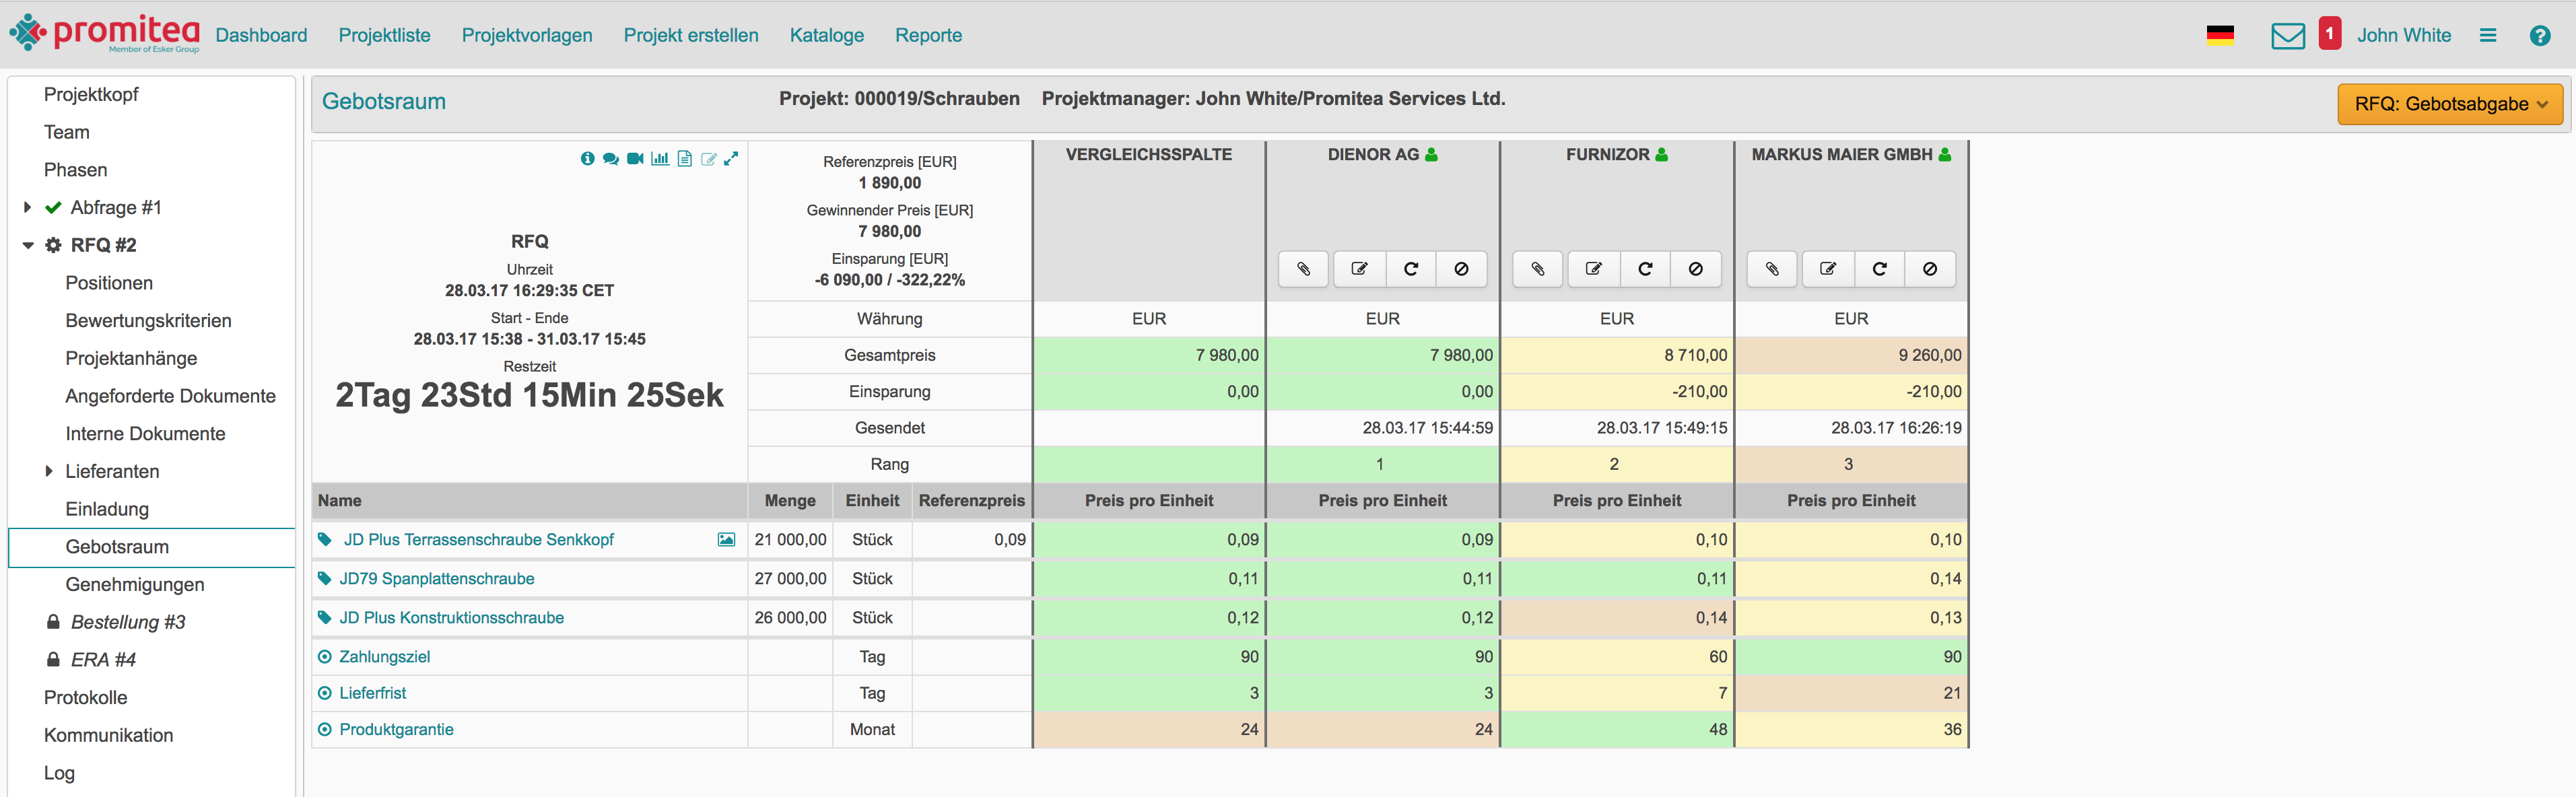Screen dimensions: 2576x797
Task: Refresh the Furnizor bid with the reload icon
Action: pos(1645,269)
